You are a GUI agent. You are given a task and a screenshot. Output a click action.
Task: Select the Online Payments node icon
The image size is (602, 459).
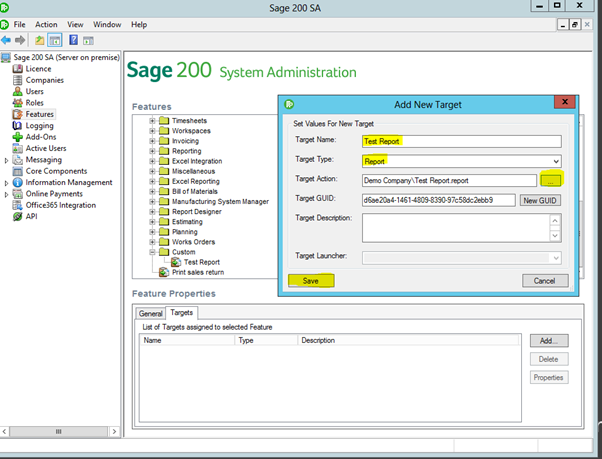[x=17, y=194]
